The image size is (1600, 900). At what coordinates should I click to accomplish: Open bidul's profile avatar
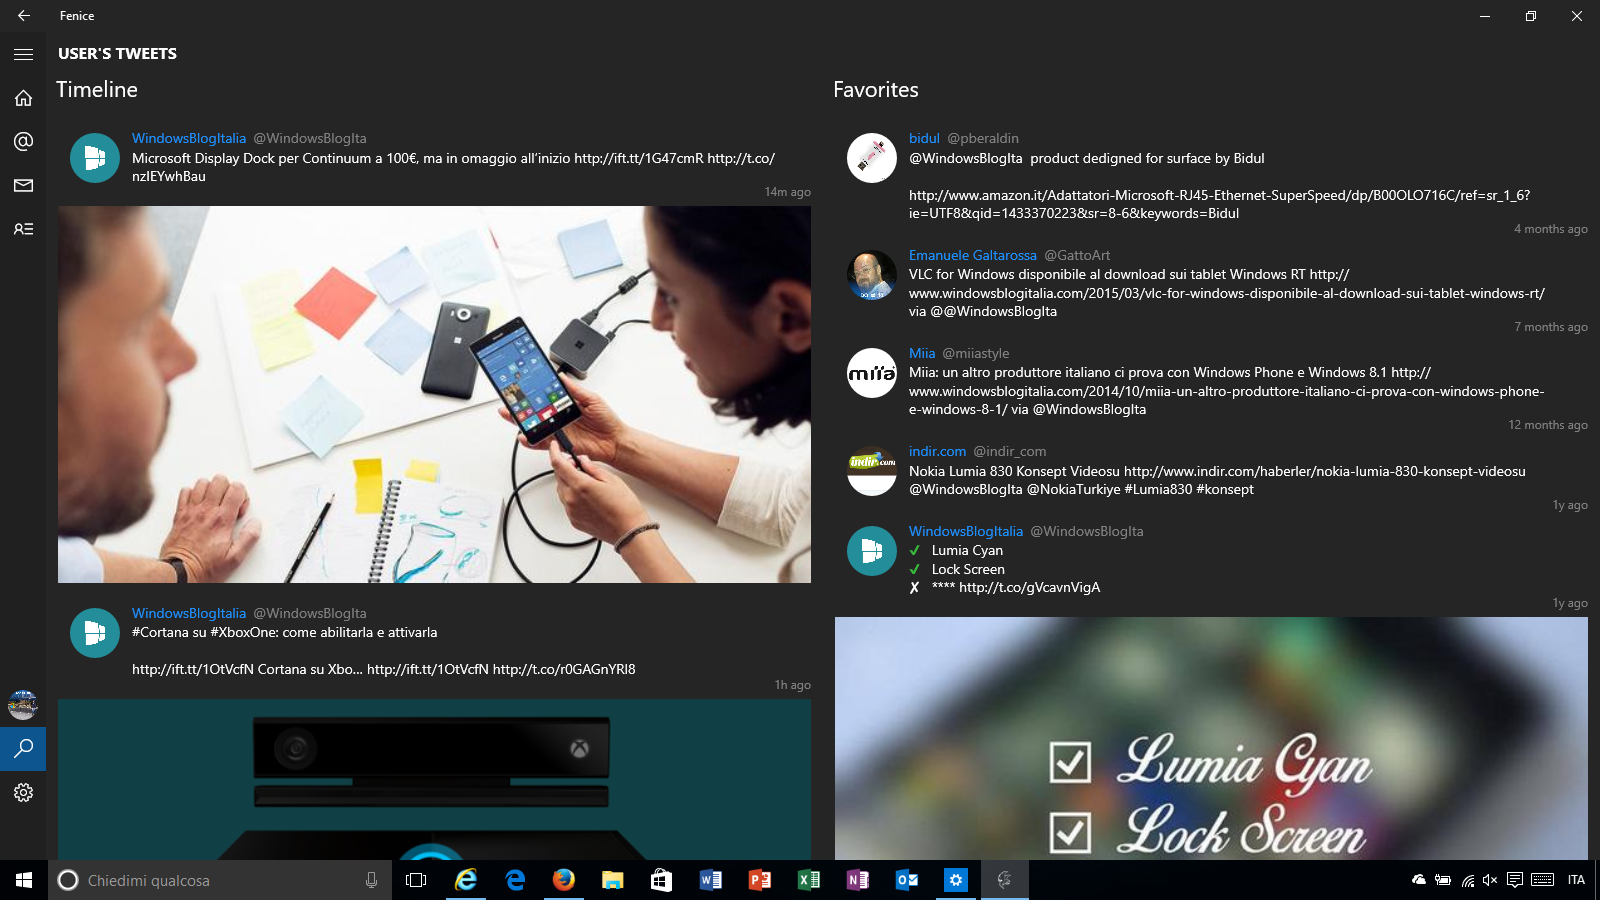pyautogui.click(x=872, y=158)
